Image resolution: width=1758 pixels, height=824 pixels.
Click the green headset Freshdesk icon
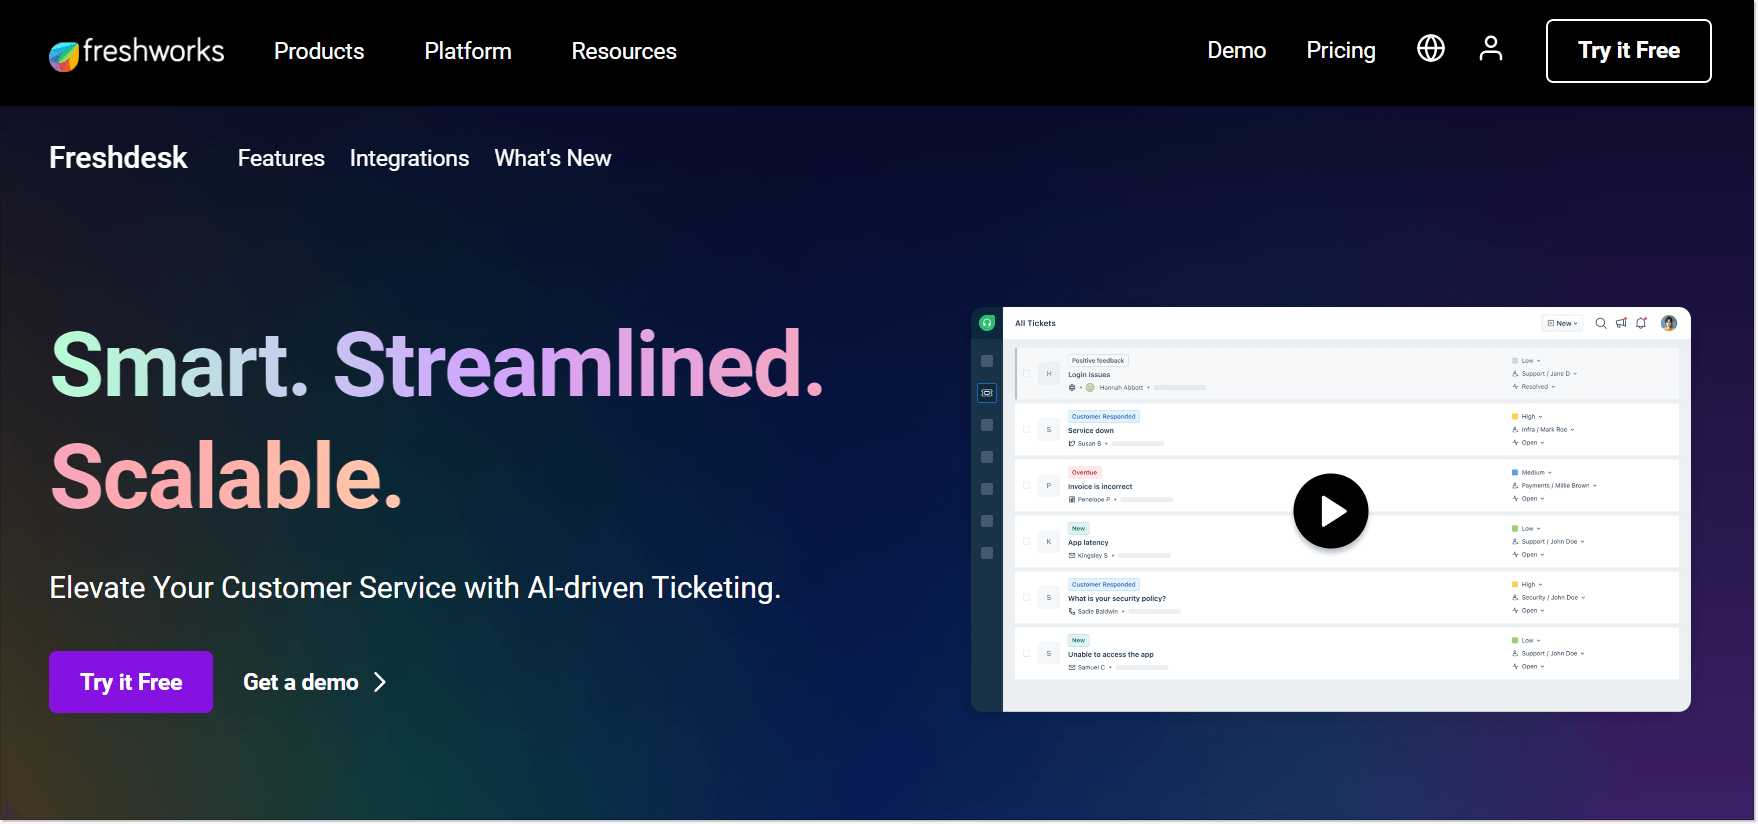(x=987, y=323)
